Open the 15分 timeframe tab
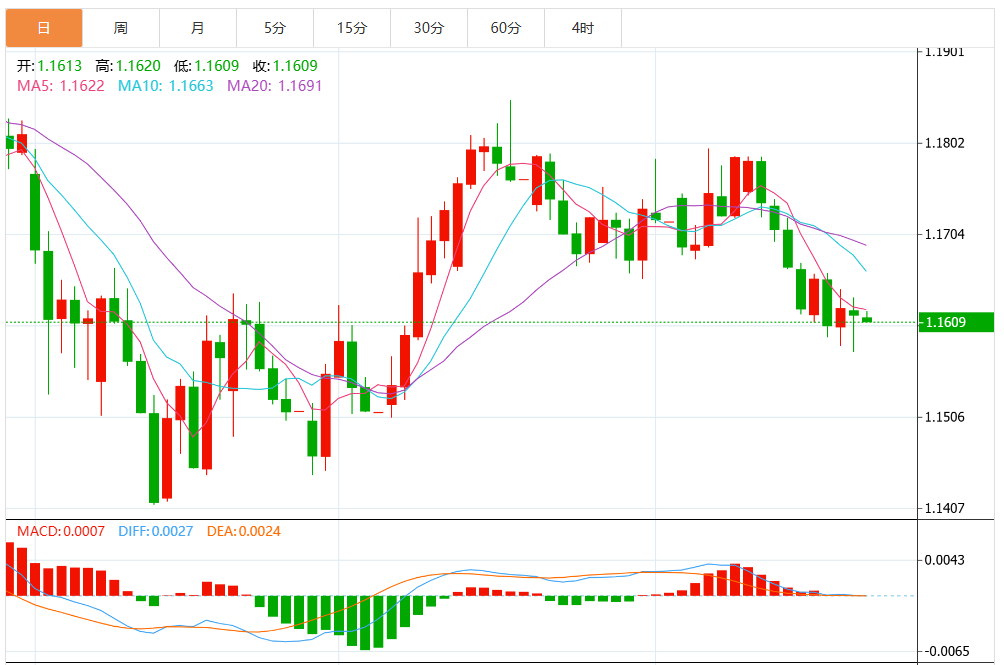 (x=352, y=28)
